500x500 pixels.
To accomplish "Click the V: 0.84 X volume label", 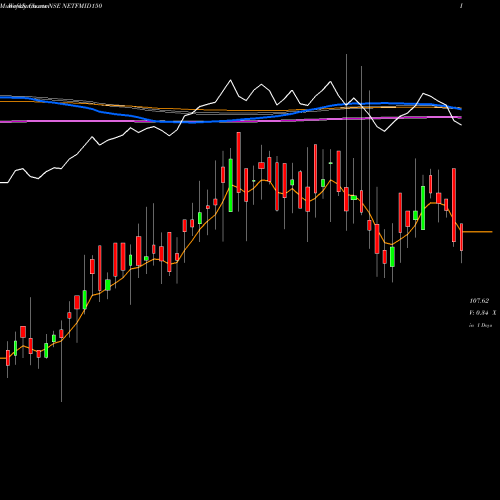I will (x=483, y=313).
